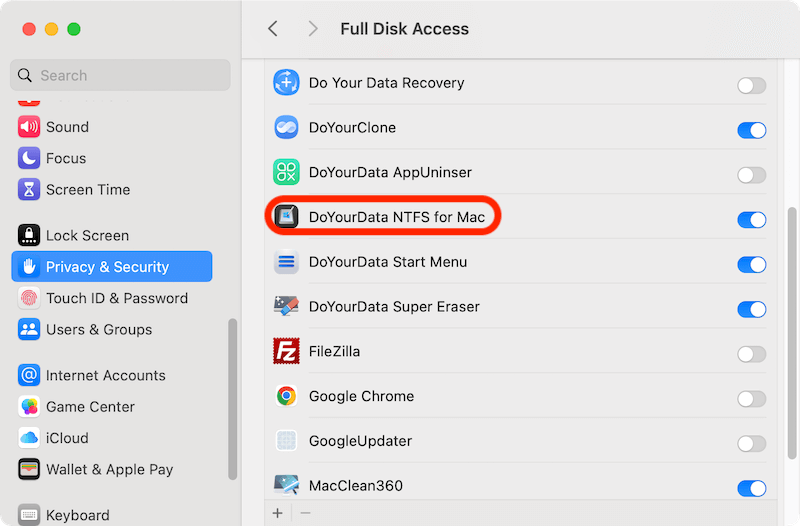Click the Do Your Data Recovery app icon
Viewport: 800px width, 526px height.
pyautogui.click(x=286, y=83)
